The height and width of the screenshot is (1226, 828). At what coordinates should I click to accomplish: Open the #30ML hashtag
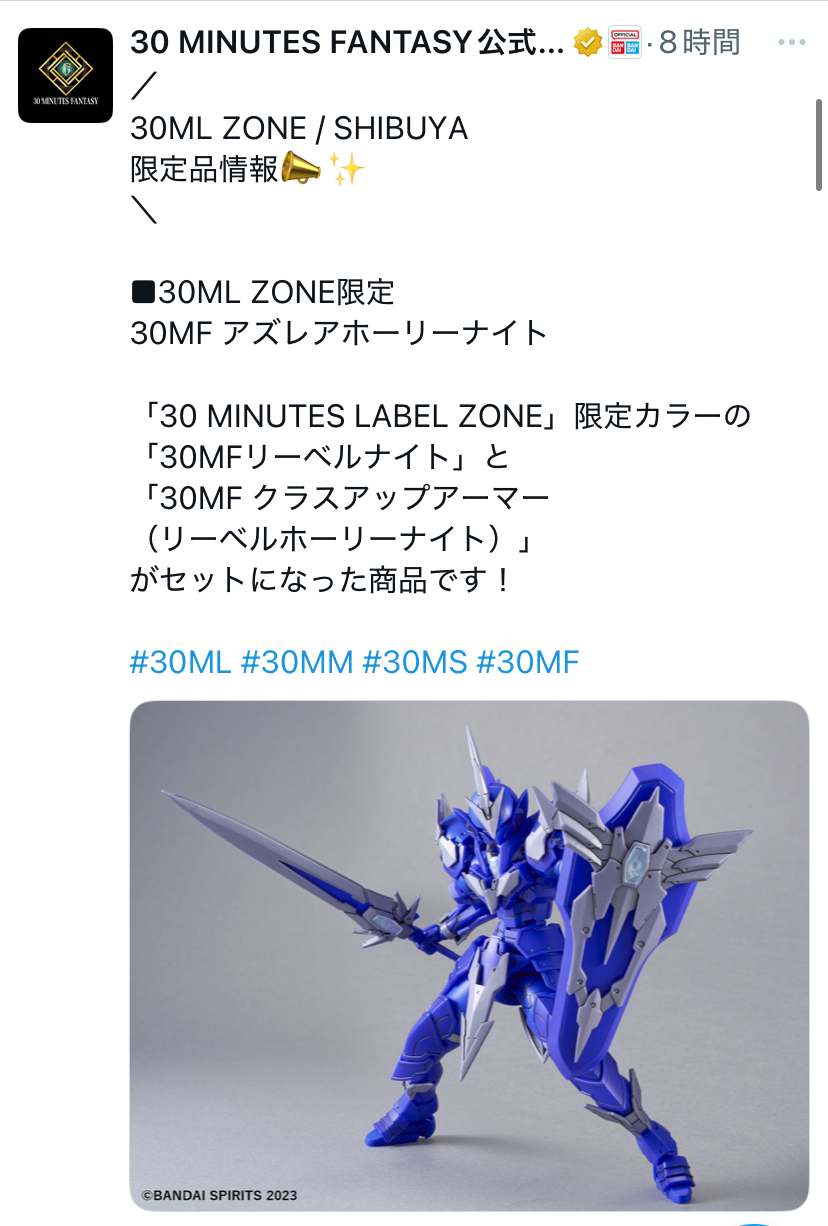pyautogui.click(x=181, y=662)
